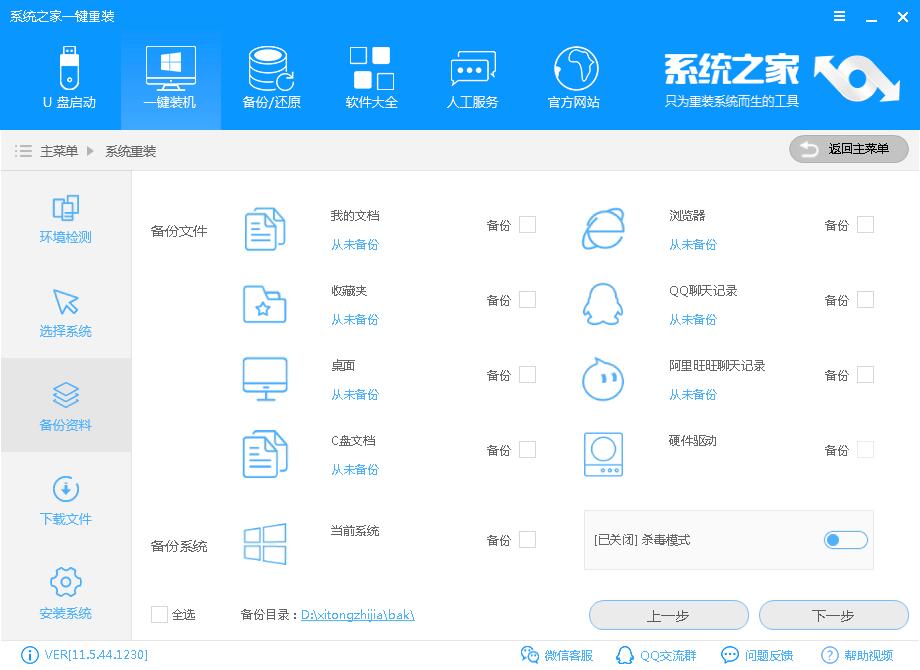Open the 备份/还原 panel

click(x=270, y=78)
